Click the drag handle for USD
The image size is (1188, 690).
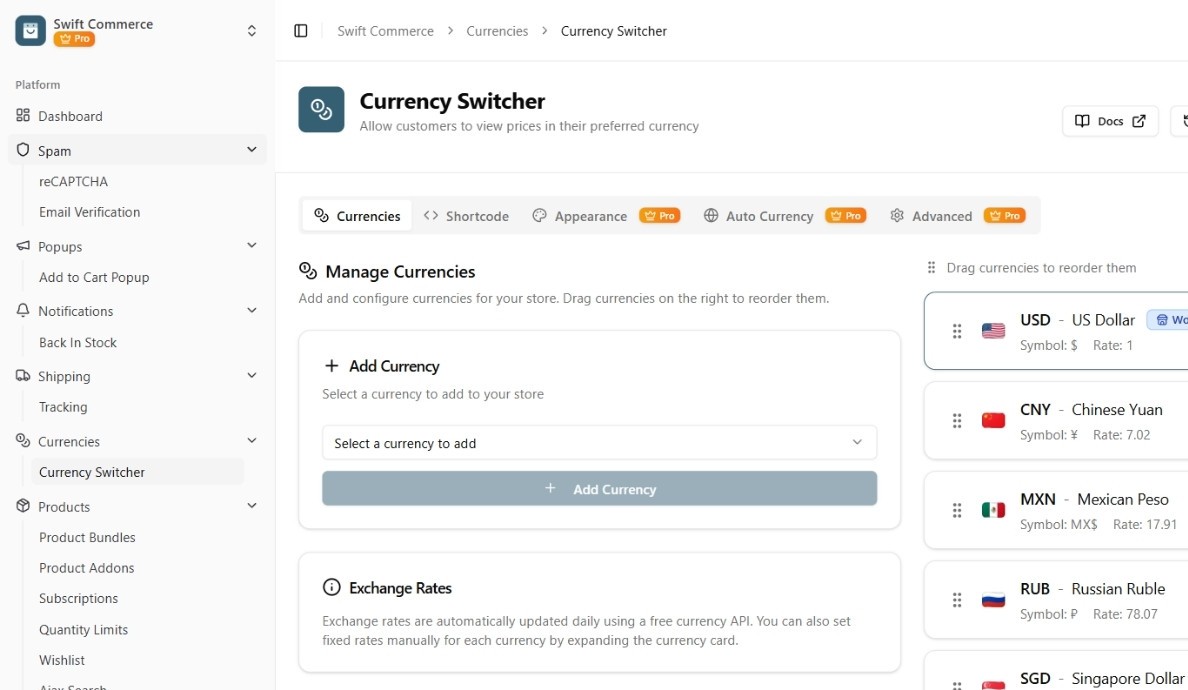click(957, 331)
